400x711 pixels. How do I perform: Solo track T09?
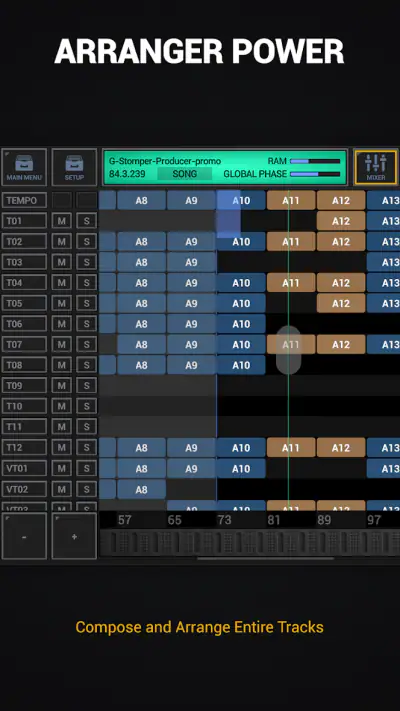coord(87,385)
